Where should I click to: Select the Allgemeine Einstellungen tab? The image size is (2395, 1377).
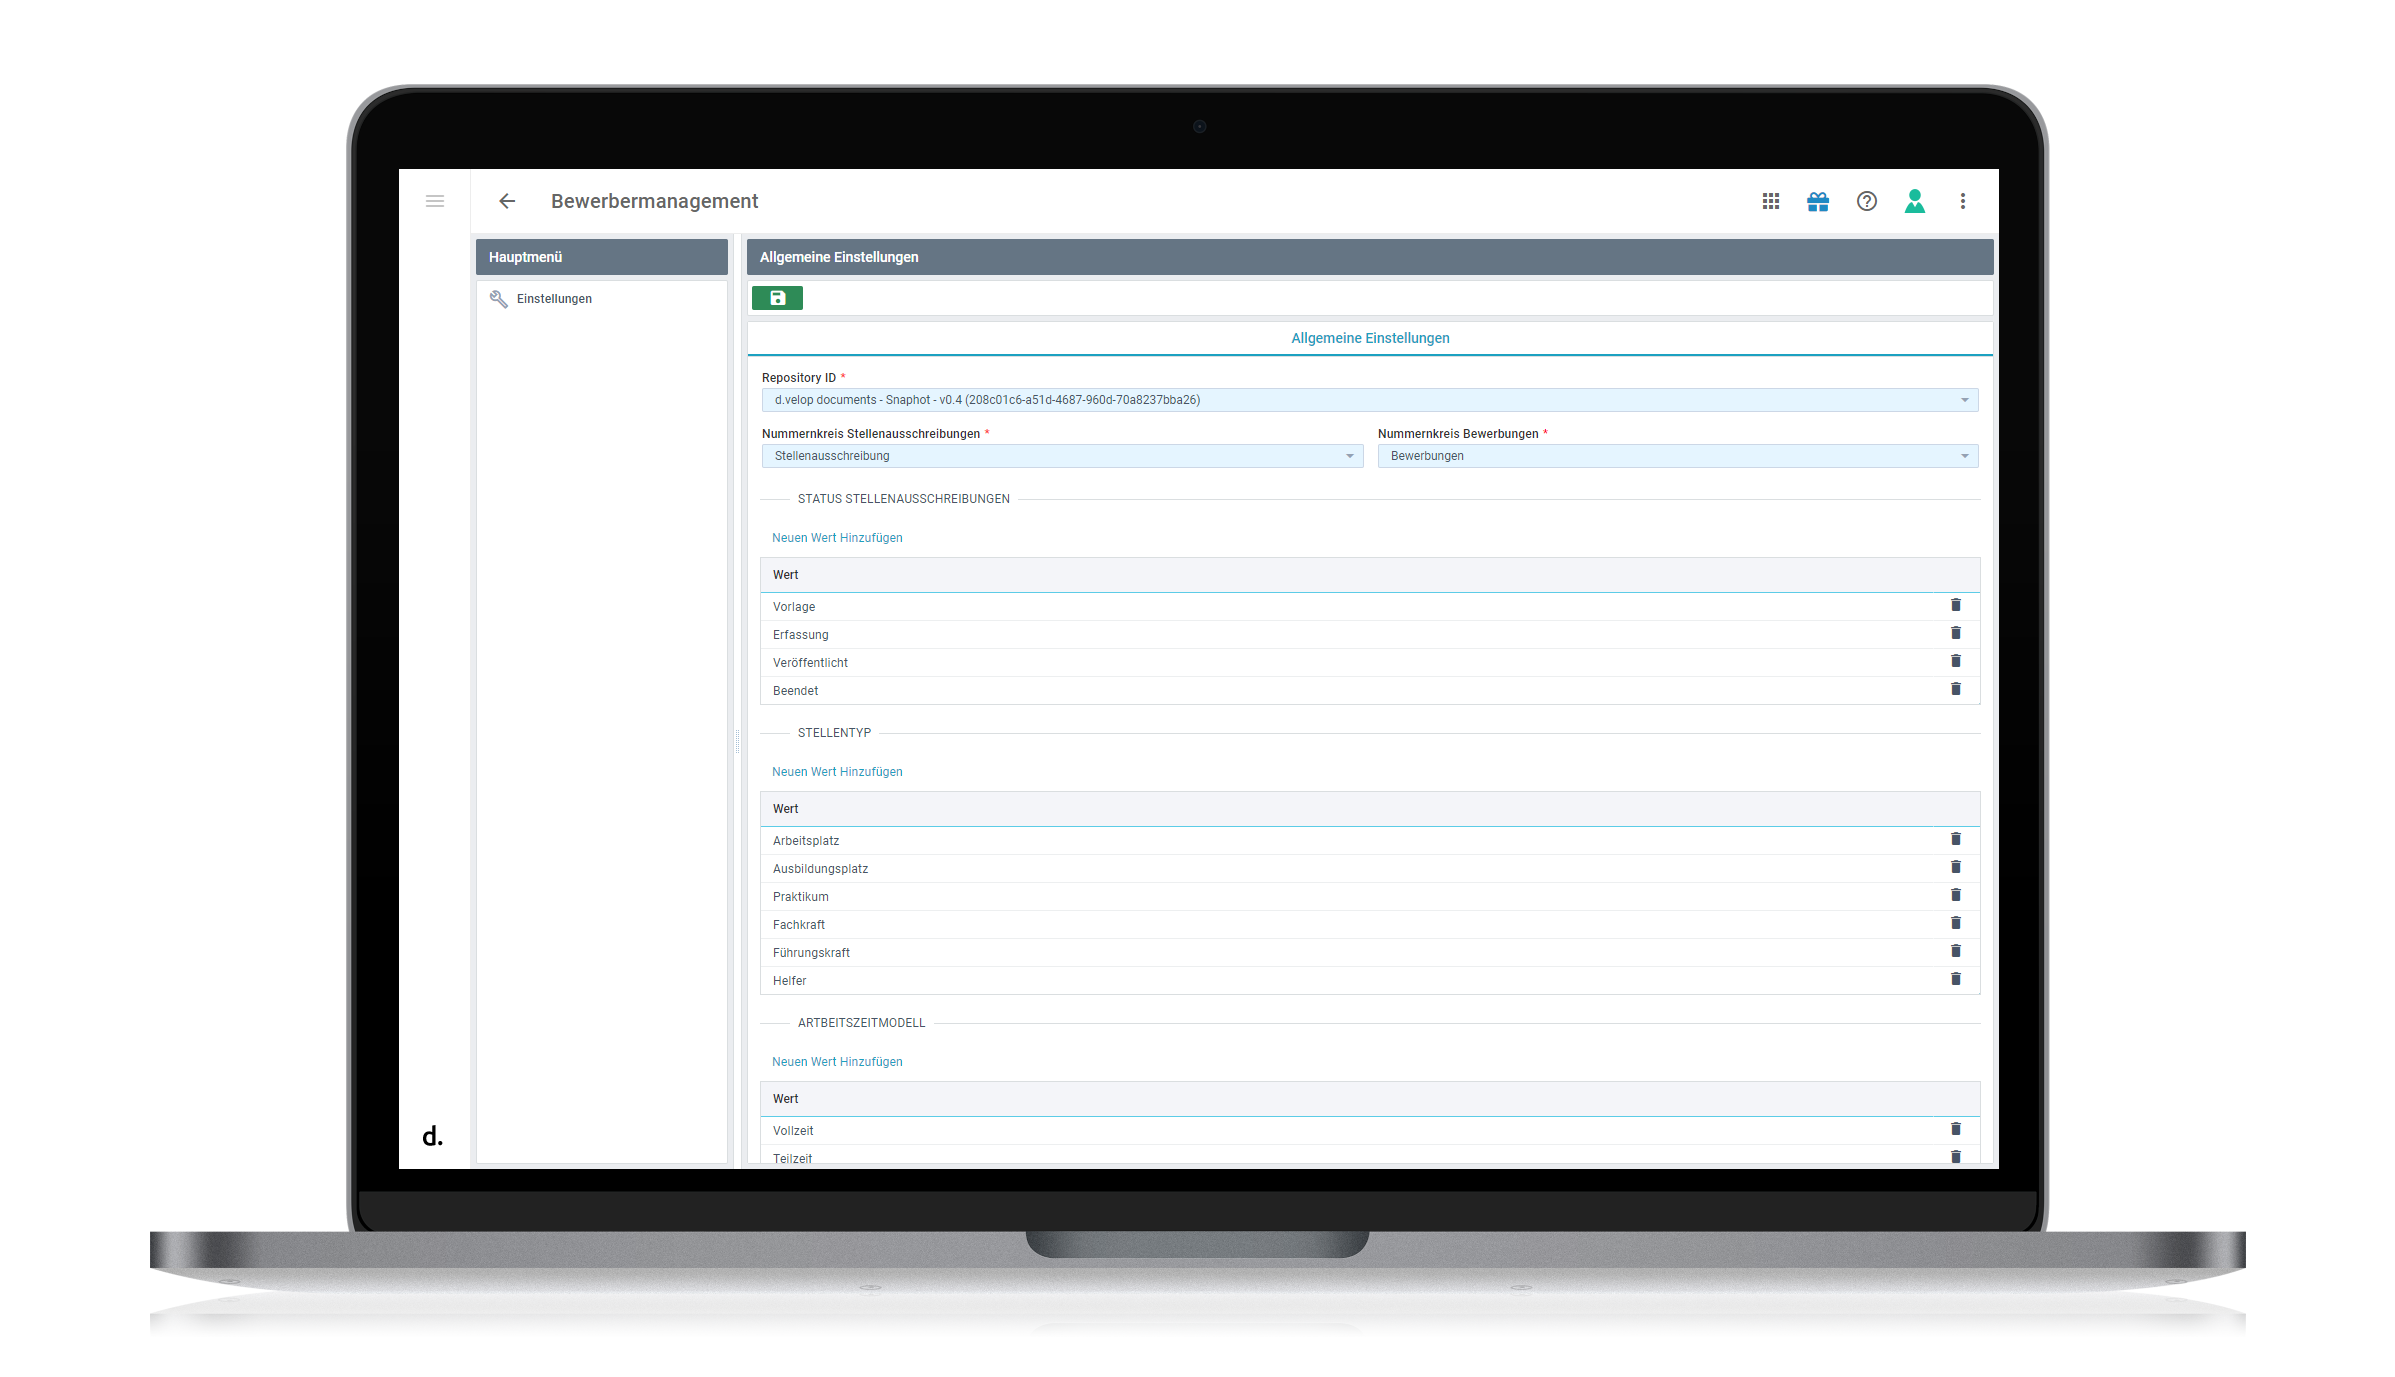(x=1370, y=338)
